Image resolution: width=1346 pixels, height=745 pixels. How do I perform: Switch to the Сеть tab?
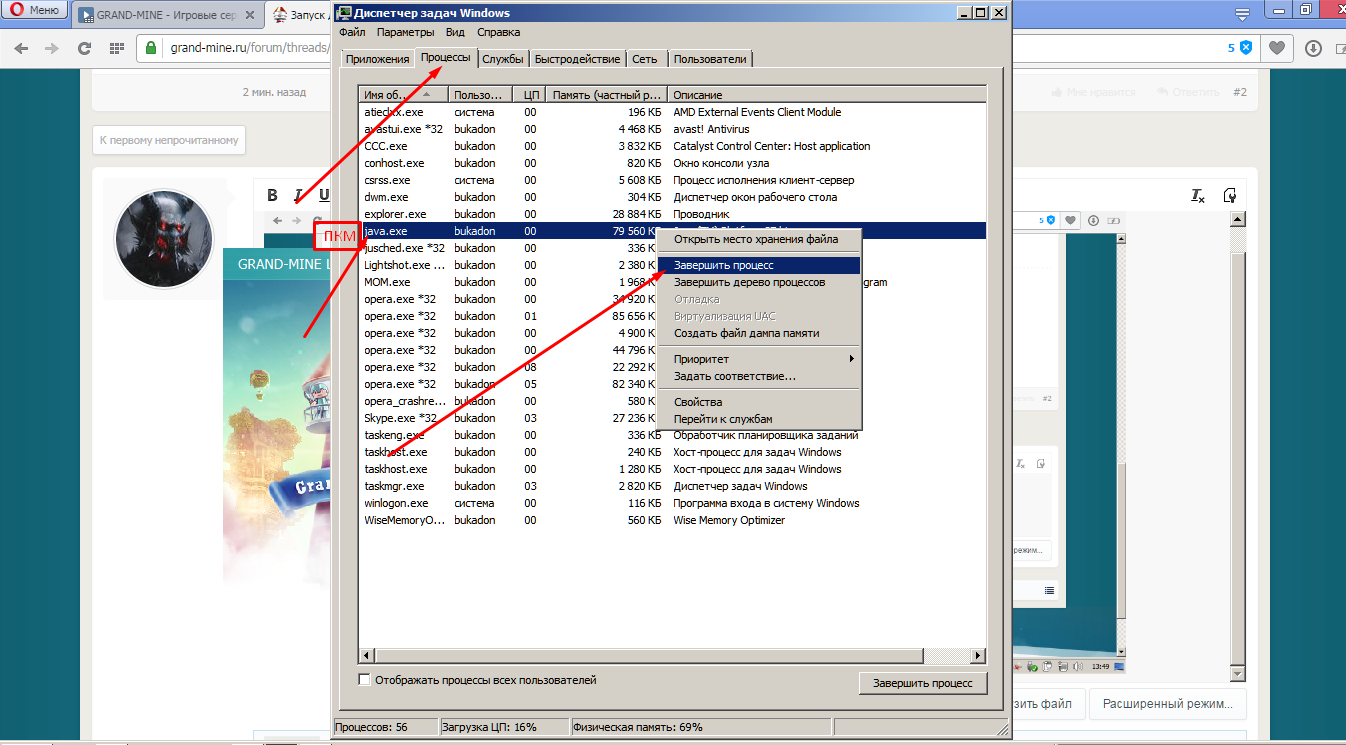(x=645, y=59)
